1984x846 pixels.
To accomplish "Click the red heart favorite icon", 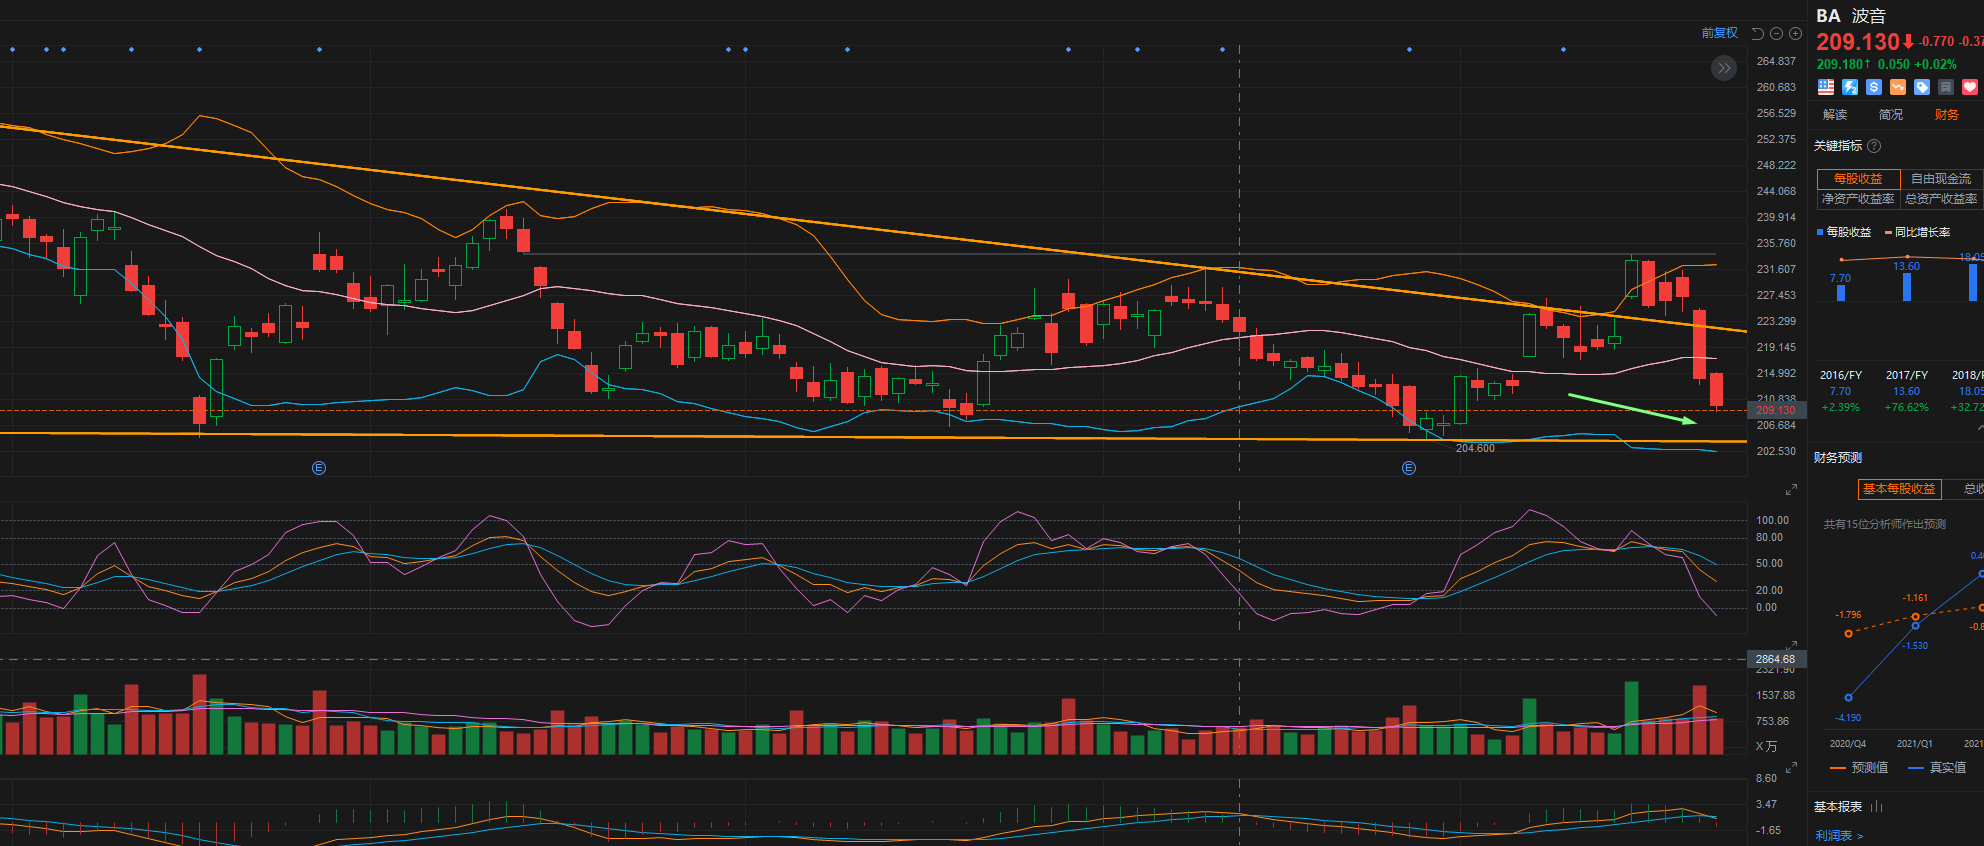I will pos(1970,87).
